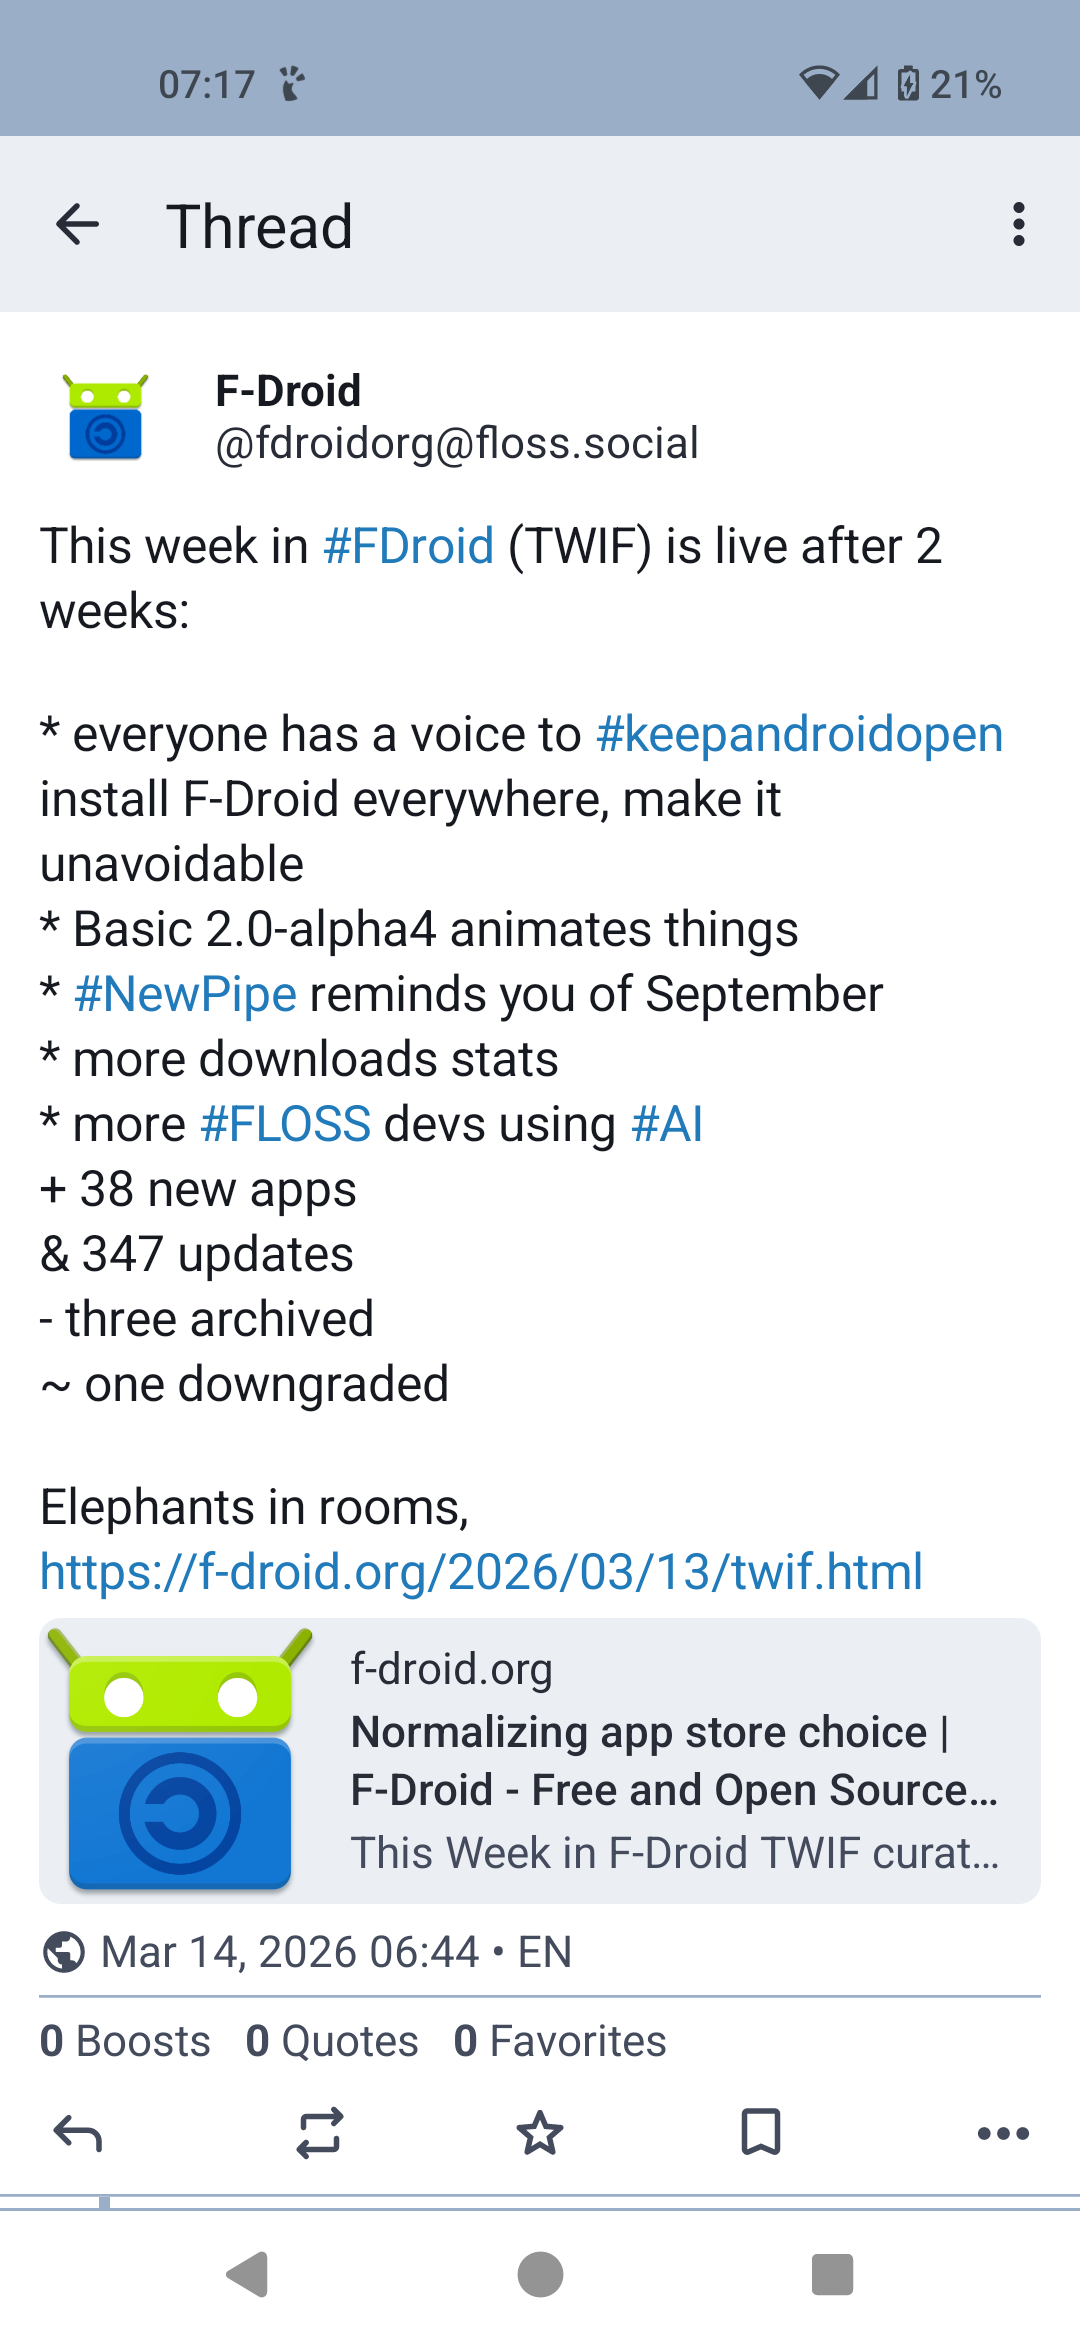1080x2340 pixels.
Task: Favorite the post with the star icon
Action: (x=540, y=2133)
